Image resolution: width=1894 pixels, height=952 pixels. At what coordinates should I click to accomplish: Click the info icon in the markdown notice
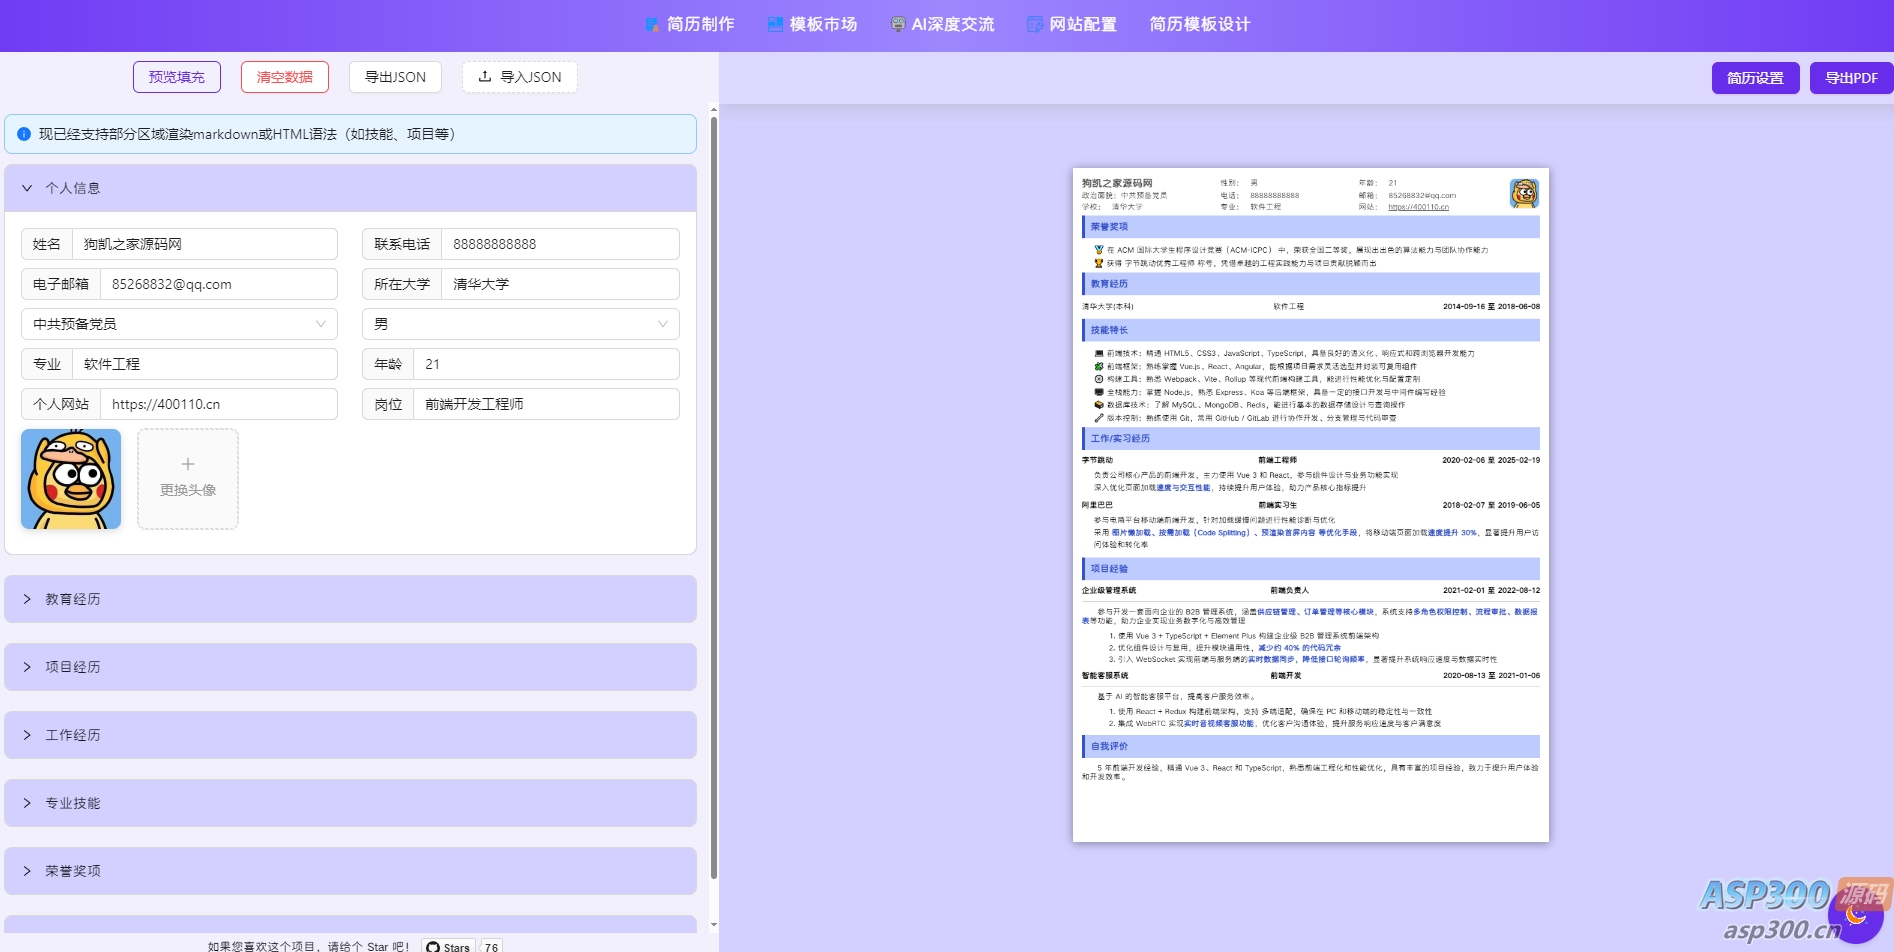coord(24,134)
